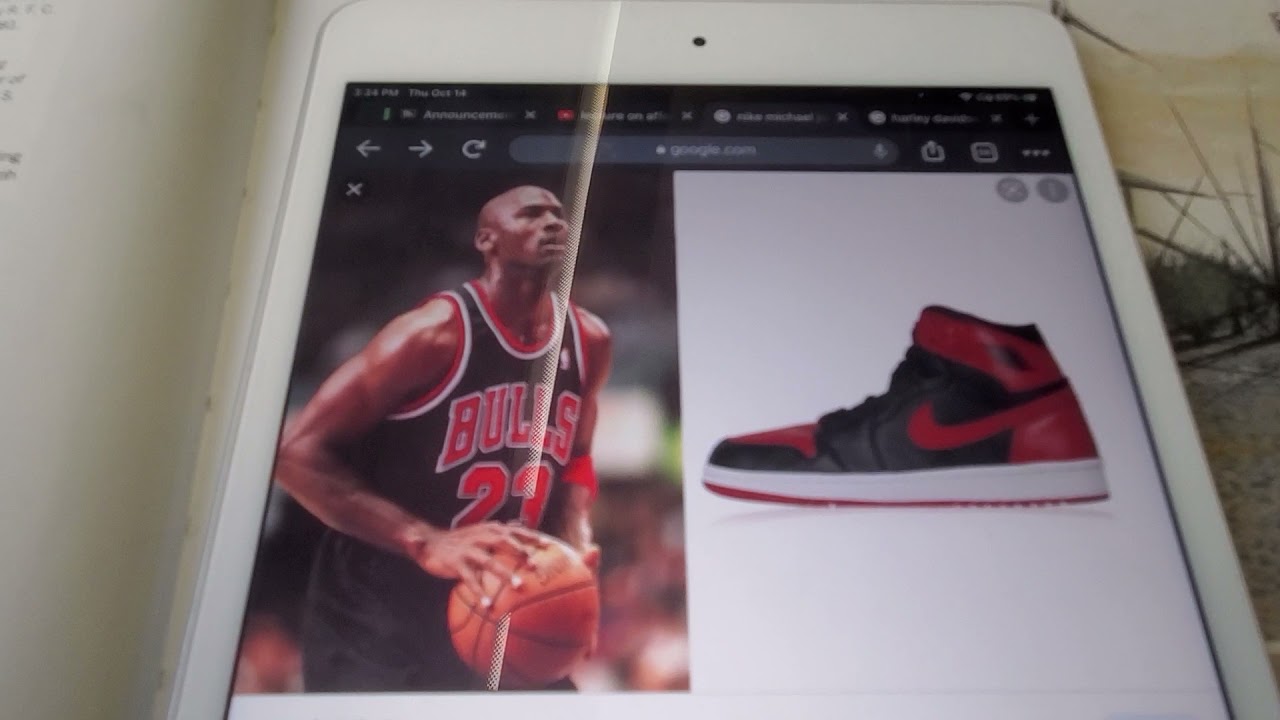This screenshot has width=1280, height=720.
Task: Close the image preview with X
Action: pos(354,189)
